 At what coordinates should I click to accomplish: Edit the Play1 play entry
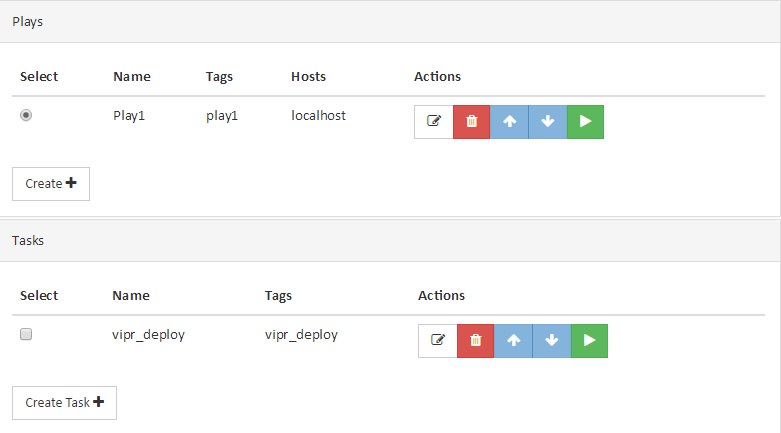coord(434,122)
